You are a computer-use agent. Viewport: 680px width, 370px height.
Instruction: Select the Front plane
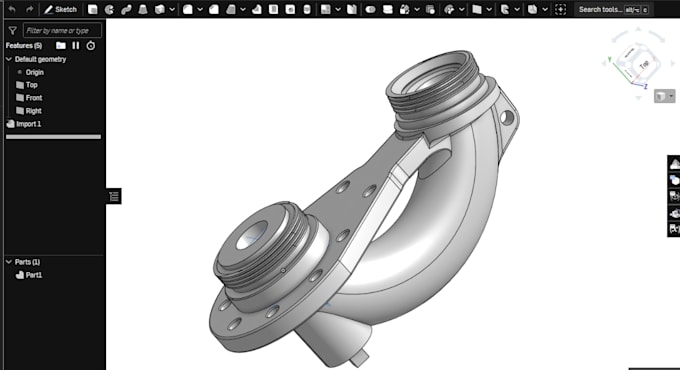[x=34, y=98]
